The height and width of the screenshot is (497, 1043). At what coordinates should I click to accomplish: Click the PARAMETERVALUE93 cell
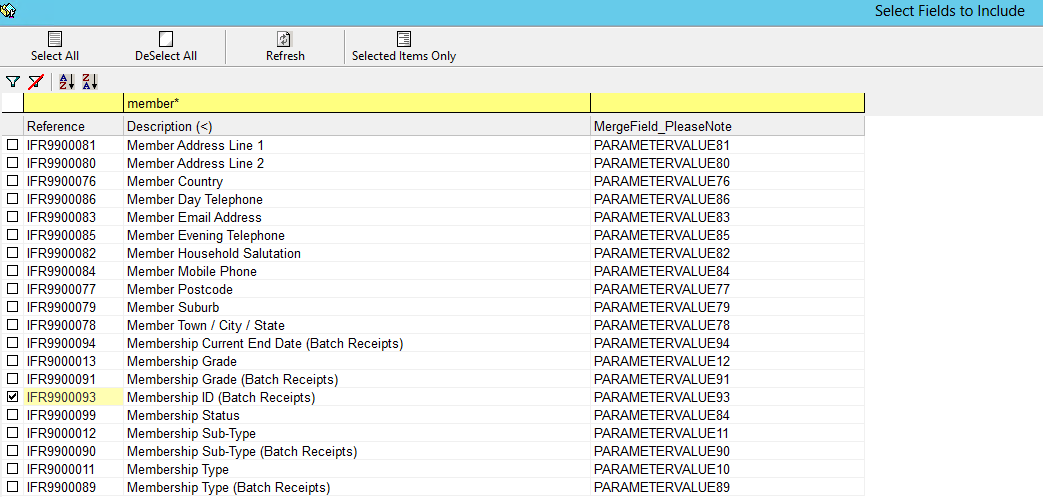(728, 397)
